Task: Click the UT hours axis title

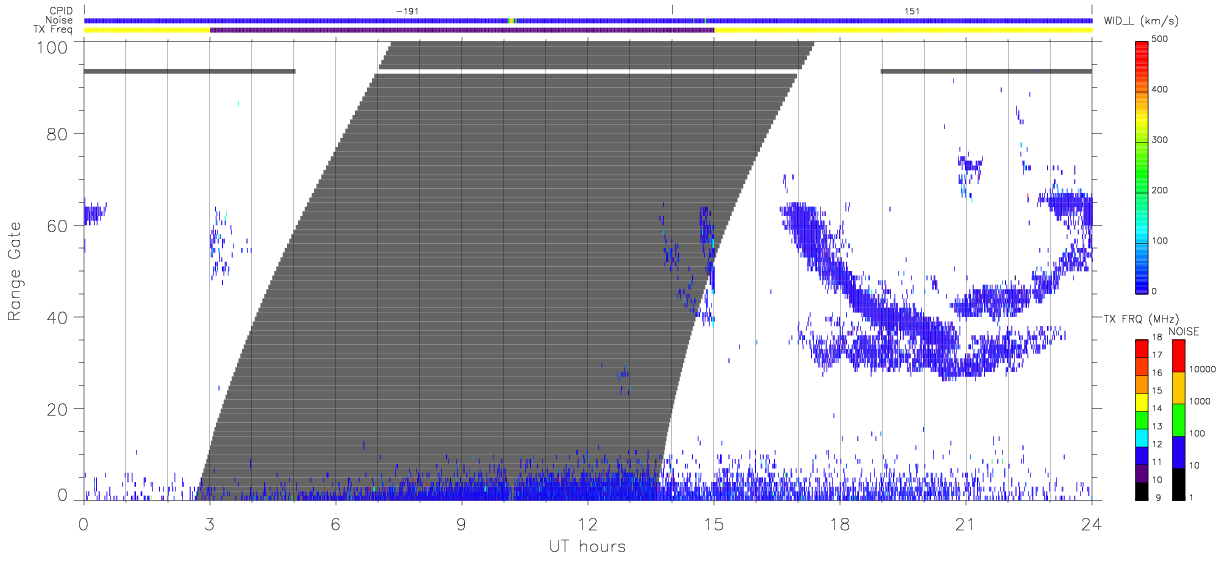Action: pos(587,546)
